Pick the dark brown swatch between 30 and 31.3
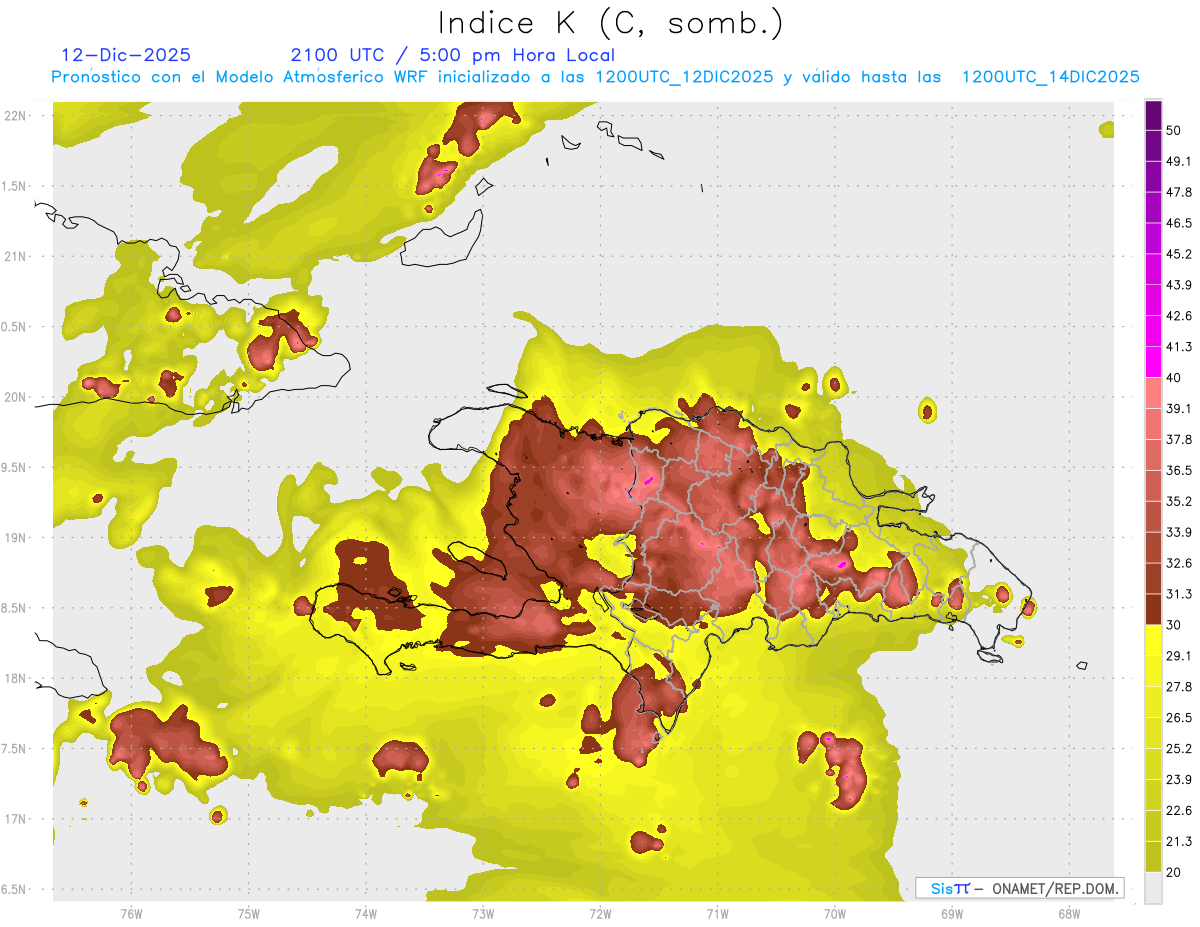This screenshot has width=1200, height=927. (x=1153, y=609)
